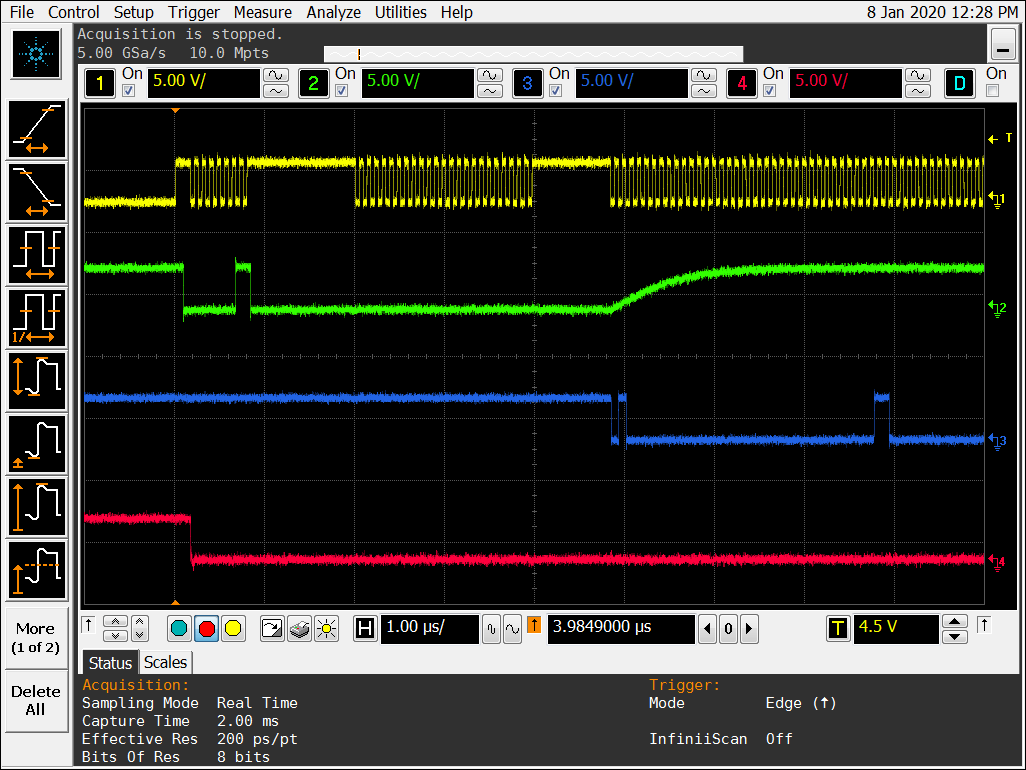Open the Control menu
This screenshot has height=770, width=1026.
(73, 12)
